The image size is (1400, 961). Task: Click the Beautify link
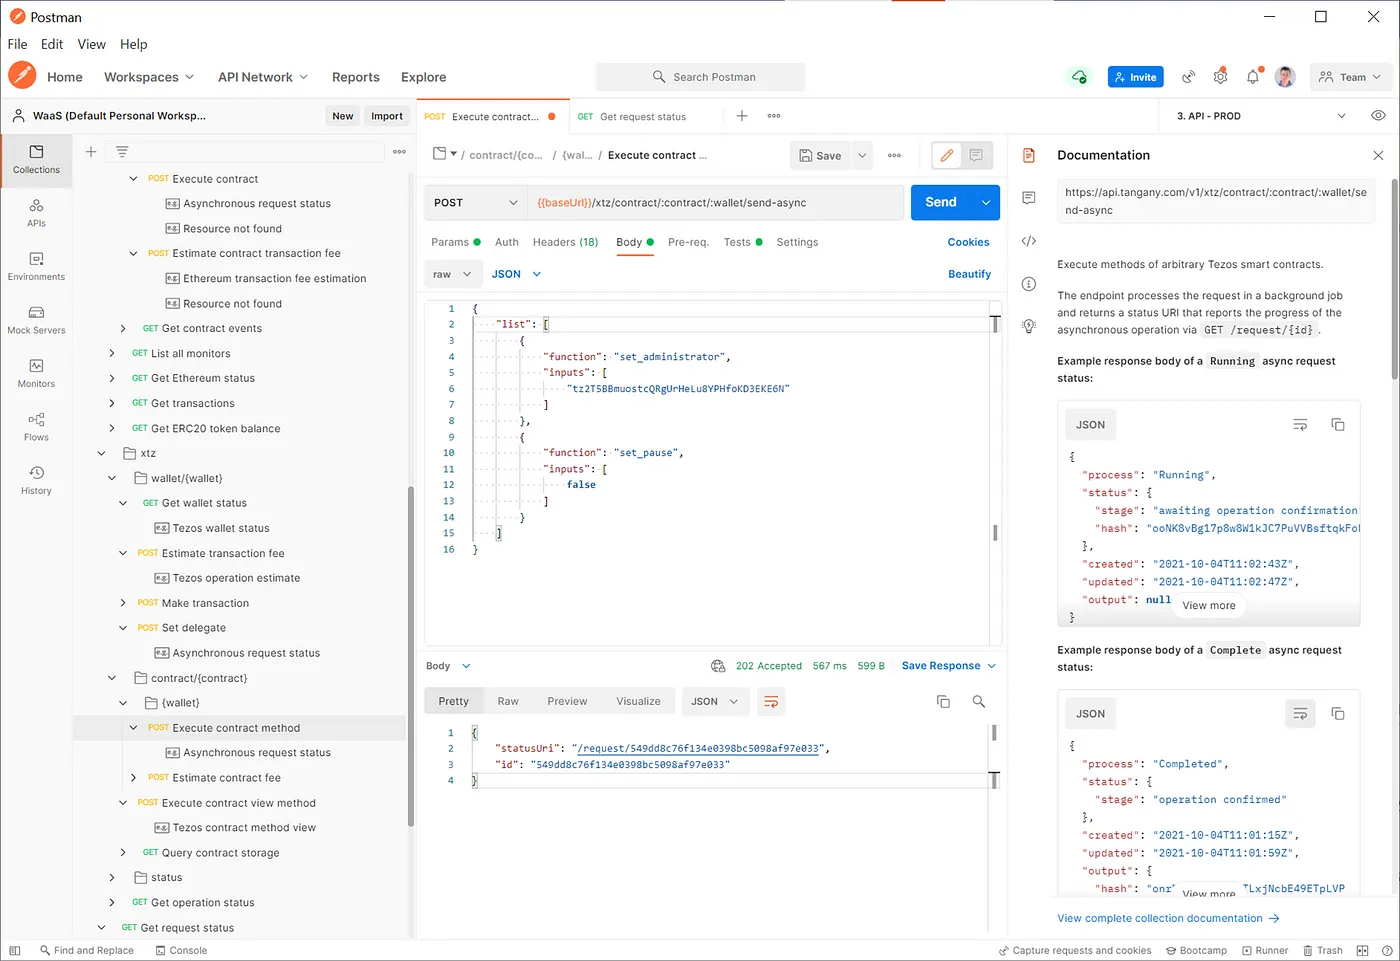(x=969, y=274)
